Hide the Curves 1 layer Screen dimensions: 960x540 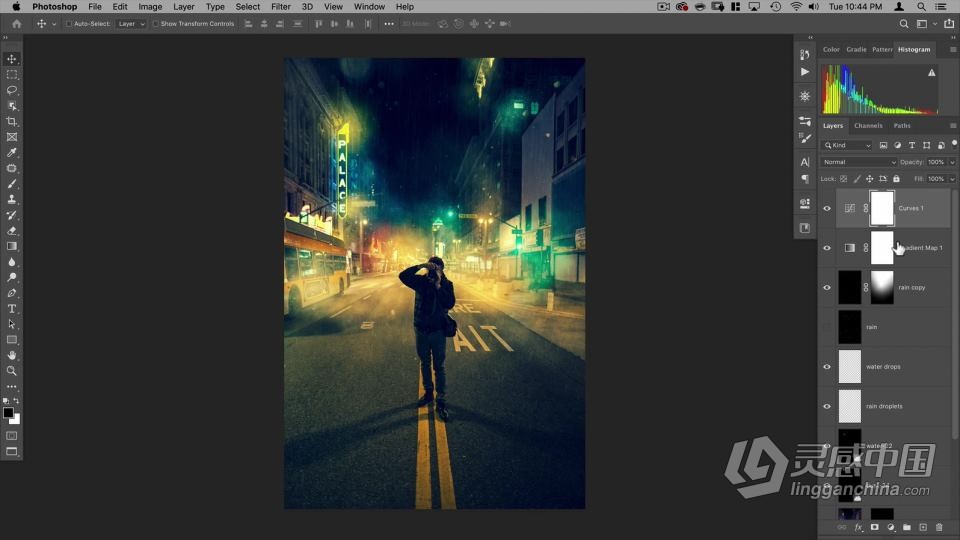coord(827,208)
